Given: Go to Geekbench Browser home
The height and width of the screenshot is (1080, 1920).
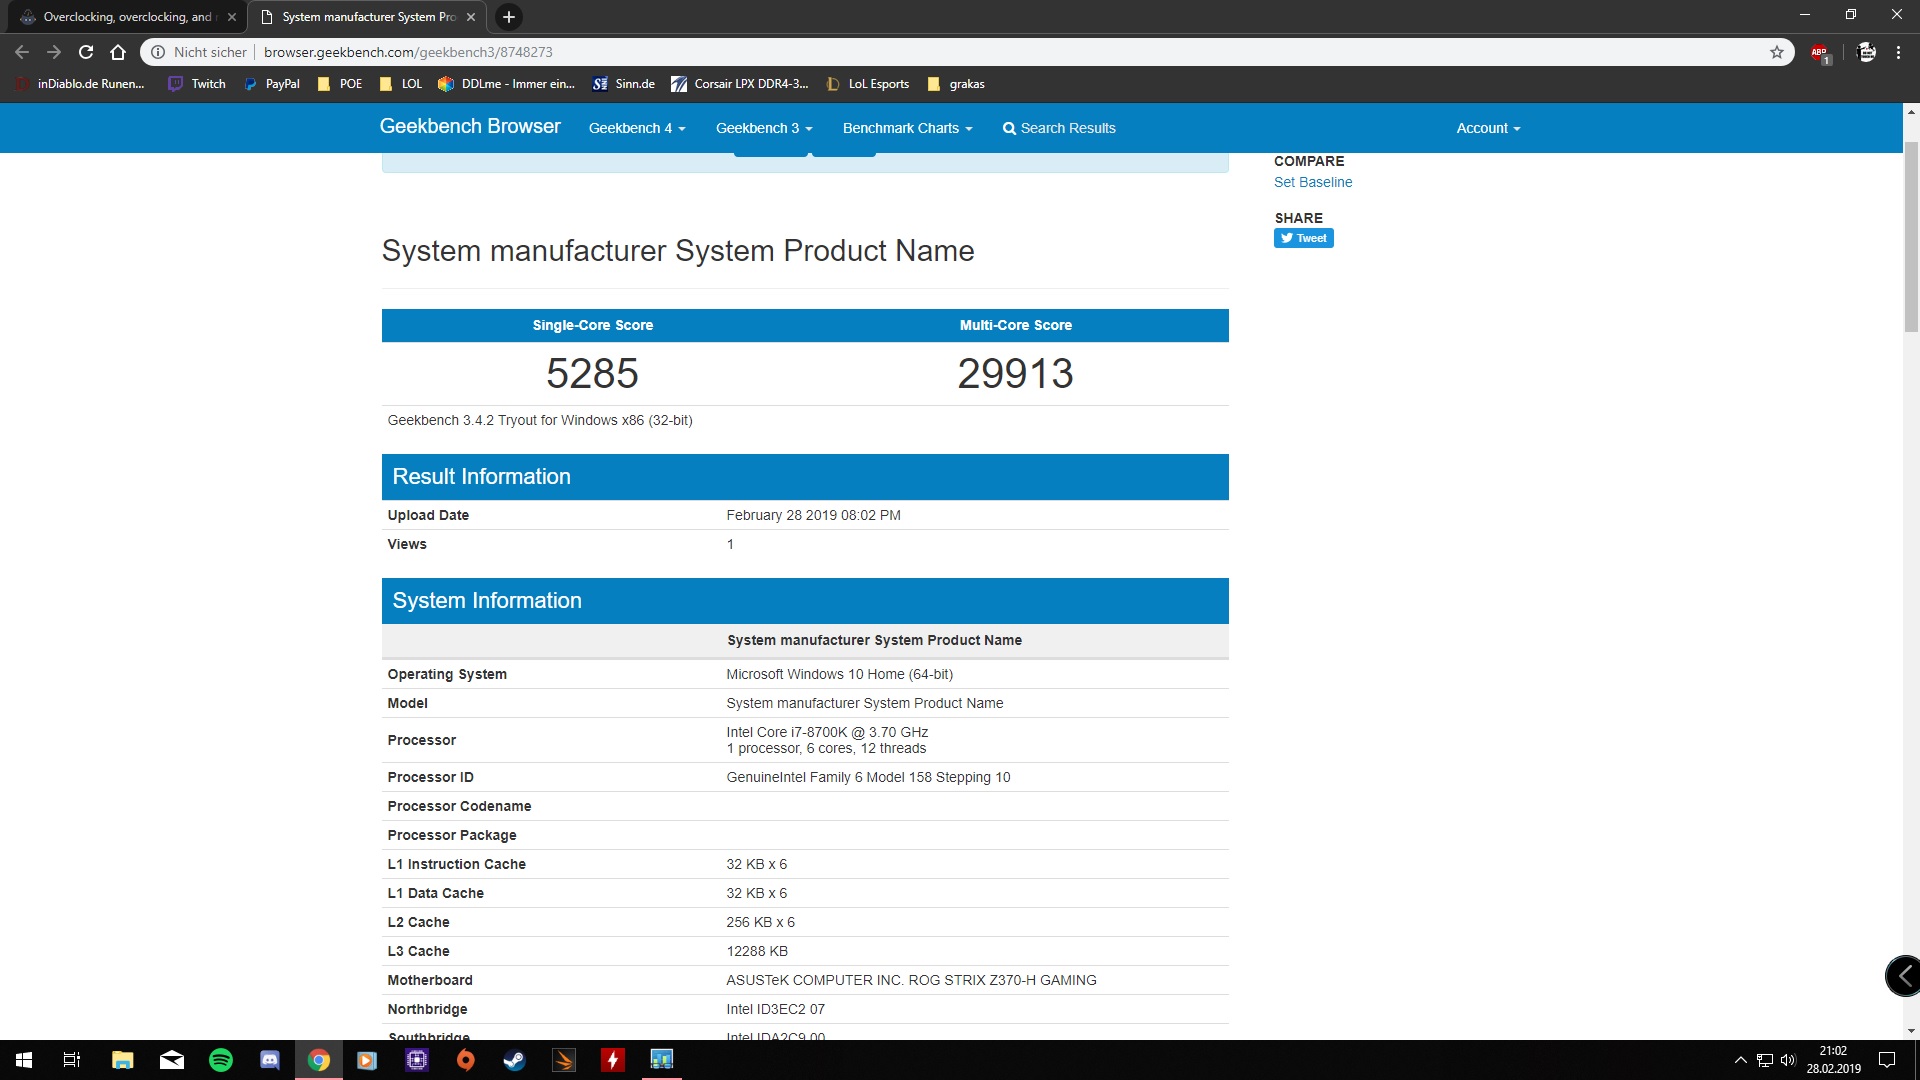Looking at the screenshot, I should pyautogui.click(x=470, y=127).
